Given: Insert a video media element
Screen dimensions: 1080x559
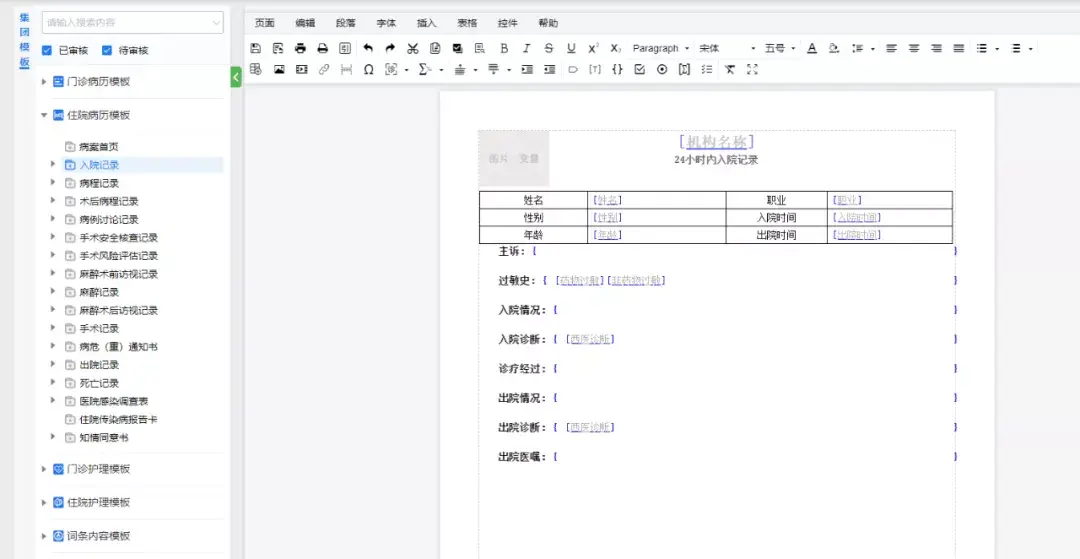Looking at the screenshot, I should tap(301, 70).
